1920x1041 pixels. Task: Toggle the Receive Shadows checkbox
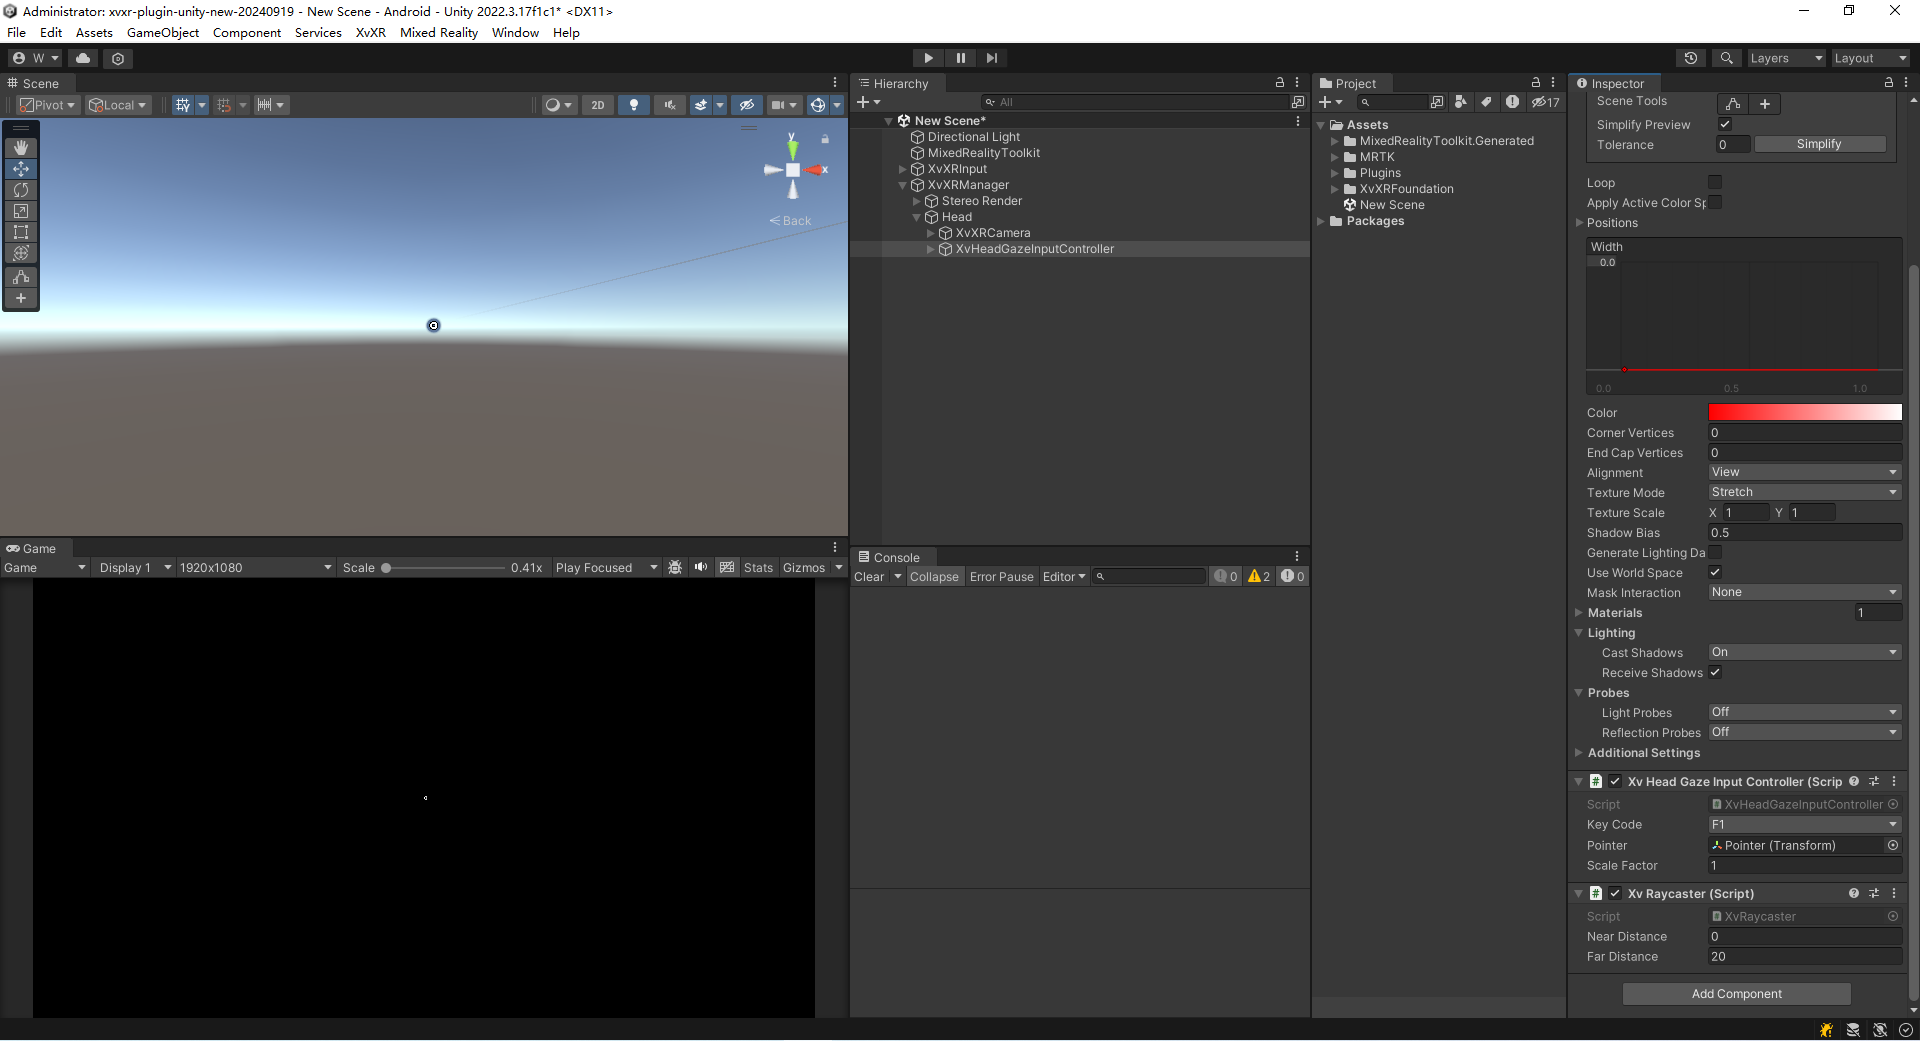click(x=1715, y=672)
